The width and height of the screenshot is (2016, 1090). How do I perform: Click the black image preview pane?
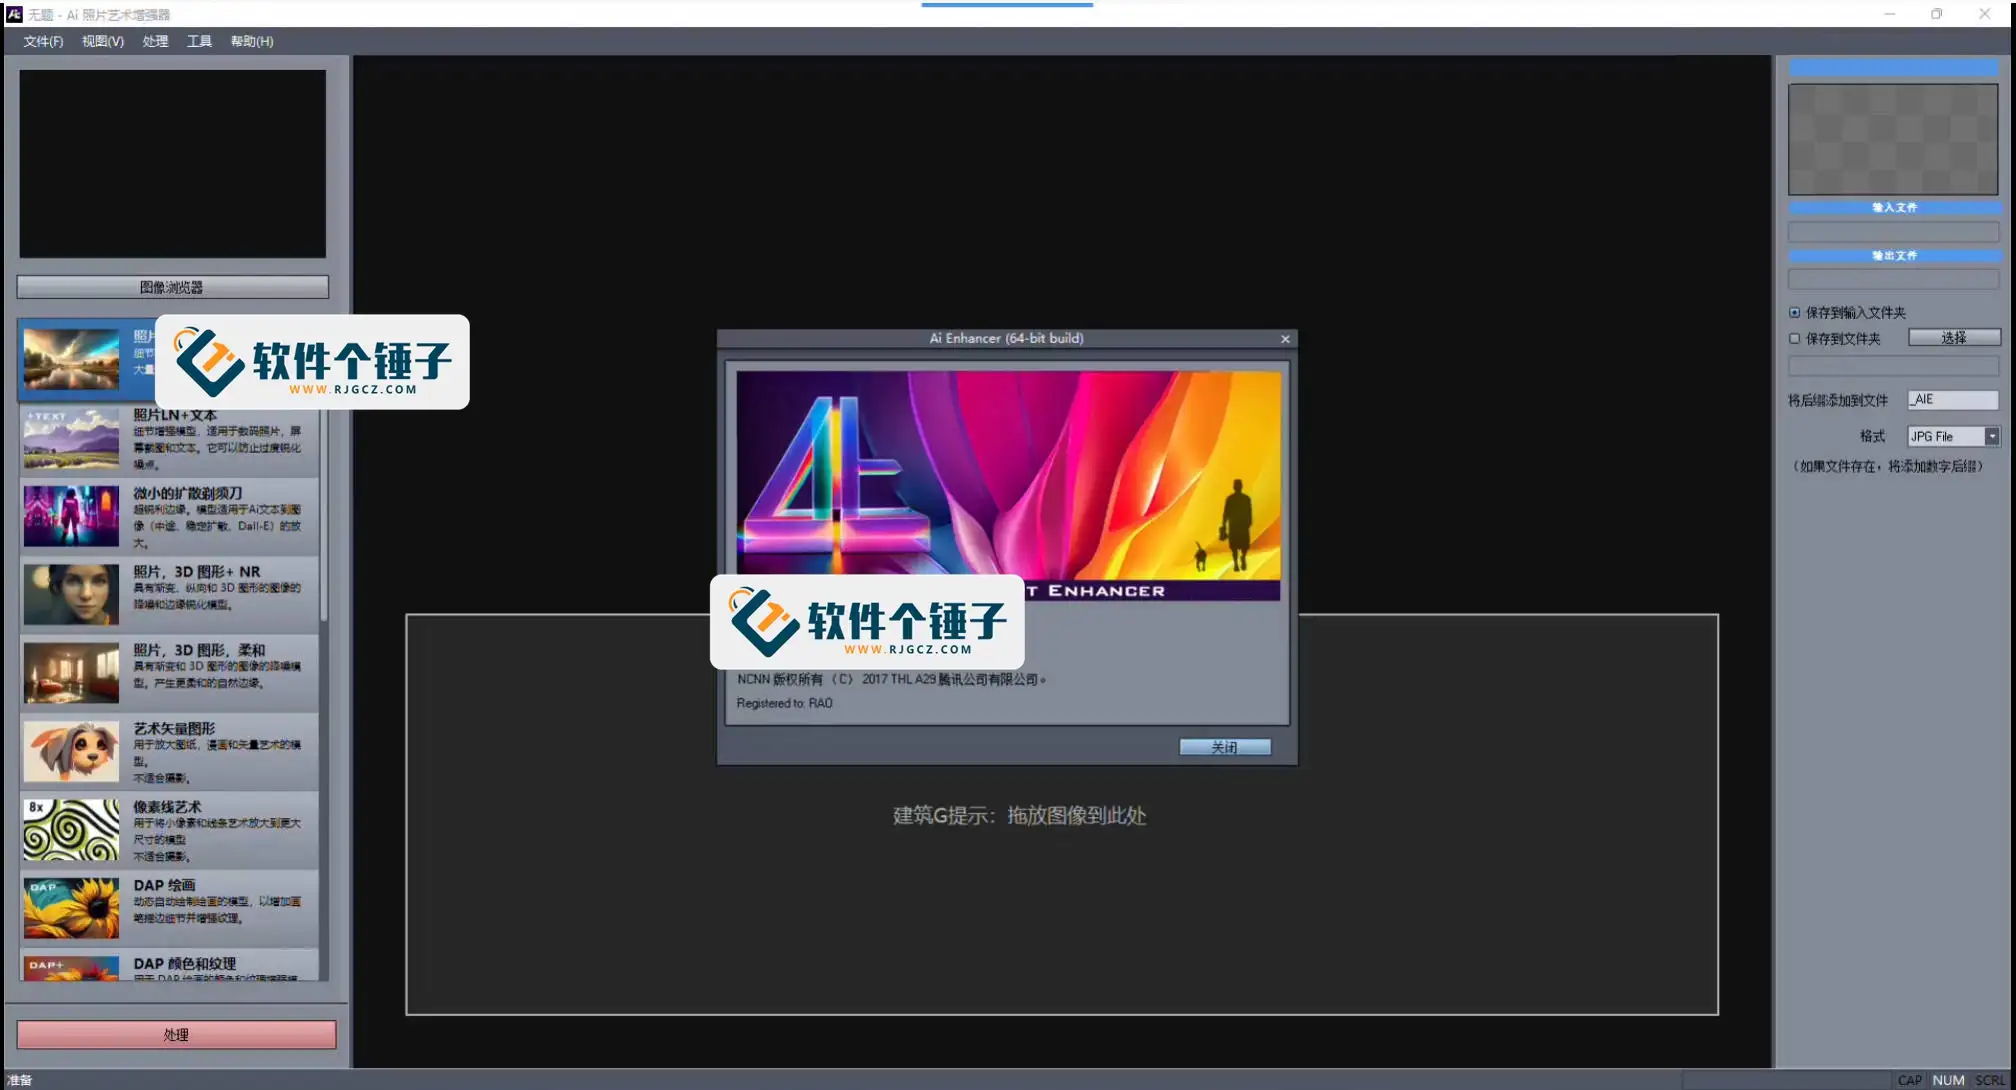(x=172, y=163)
